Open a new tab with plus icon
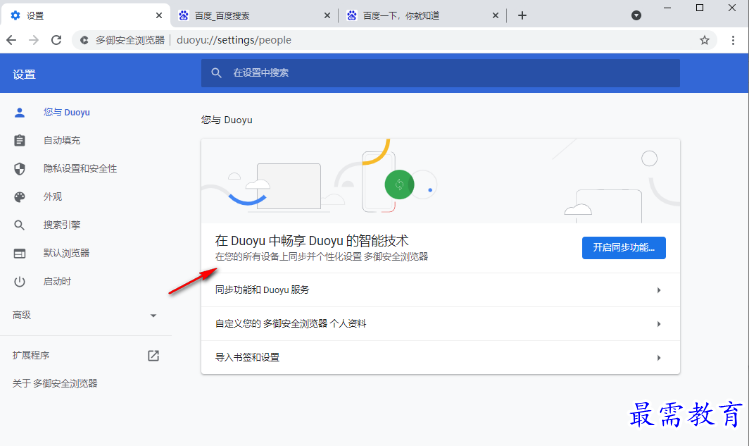 pyautogui.click(x=522, y=16)
